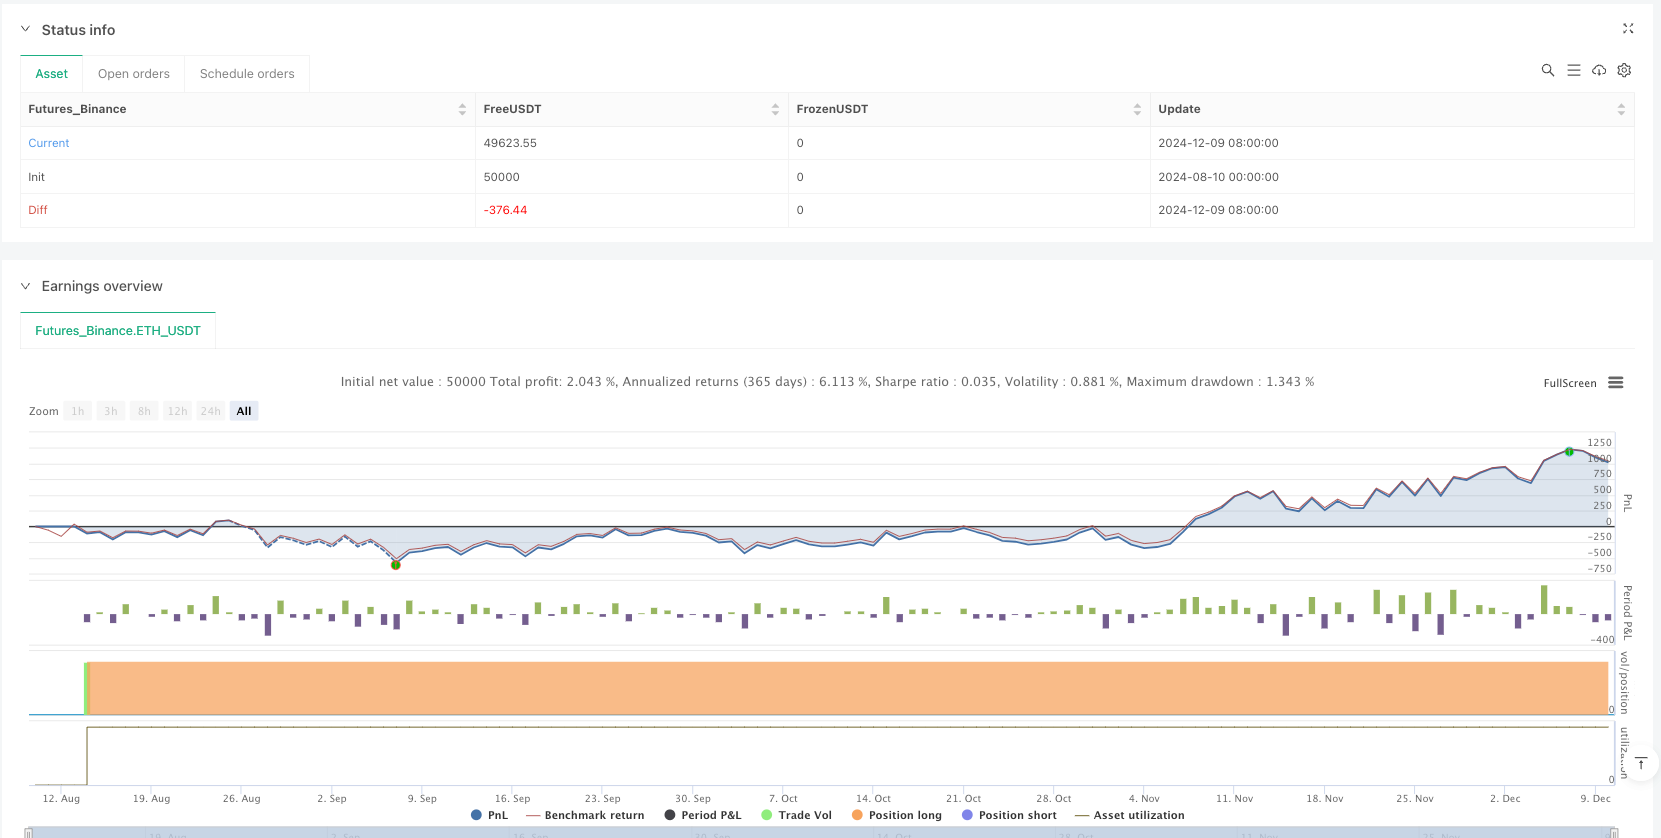Viewport: 1661px width, 838px height.
Task: Sort the FreeUSDT column
Action: point(775,109)
